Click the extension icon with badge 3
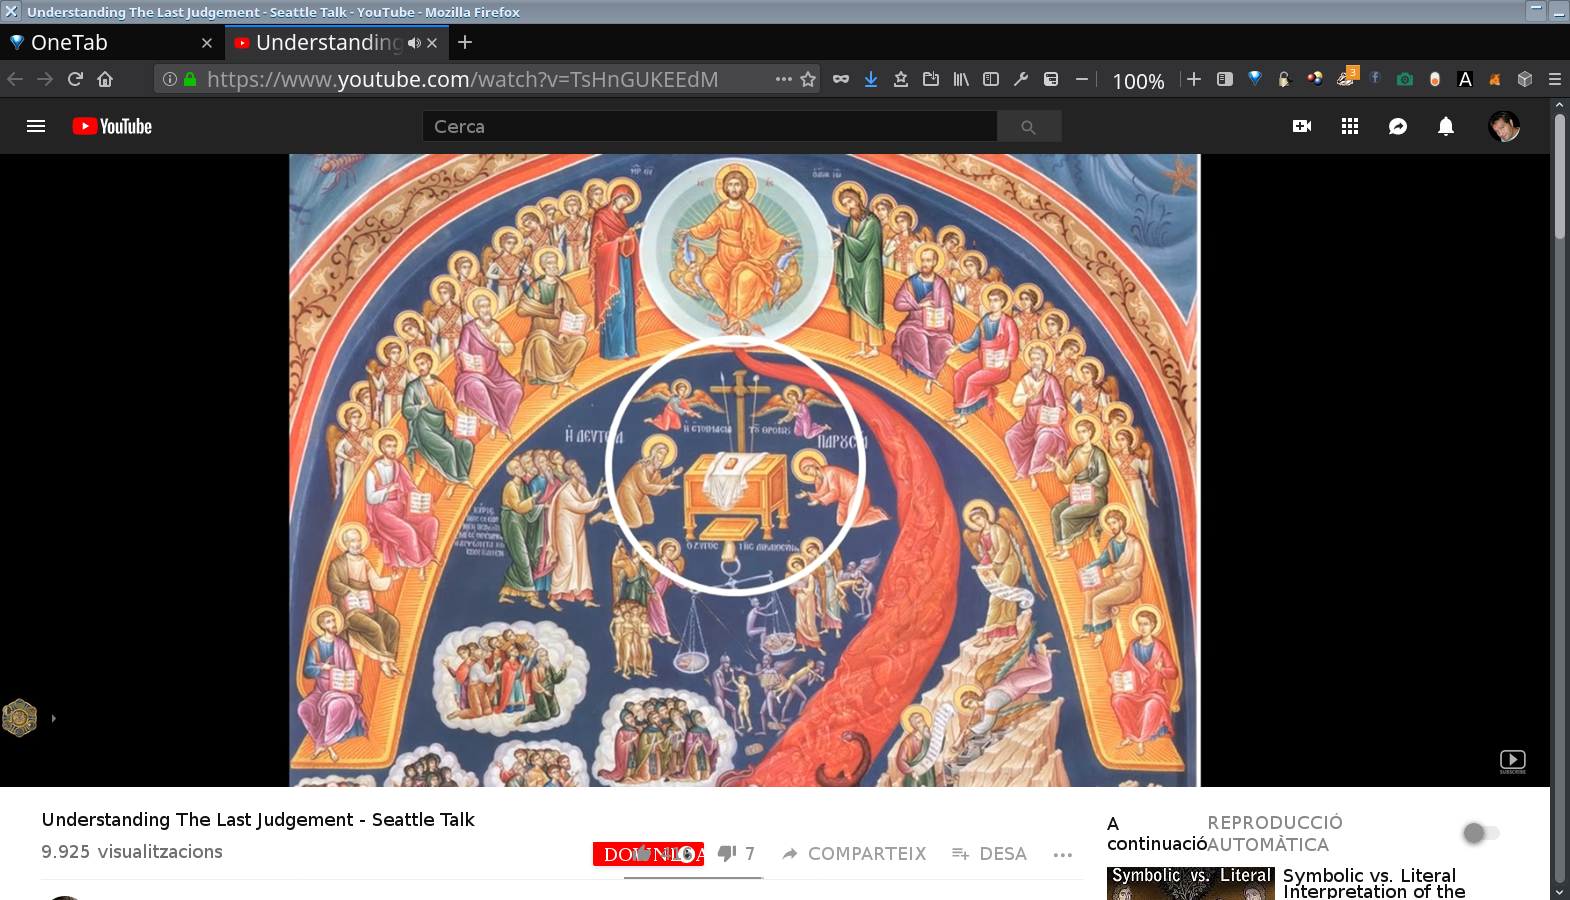This screenshot has width=1570, height=900. [1346, 78]
